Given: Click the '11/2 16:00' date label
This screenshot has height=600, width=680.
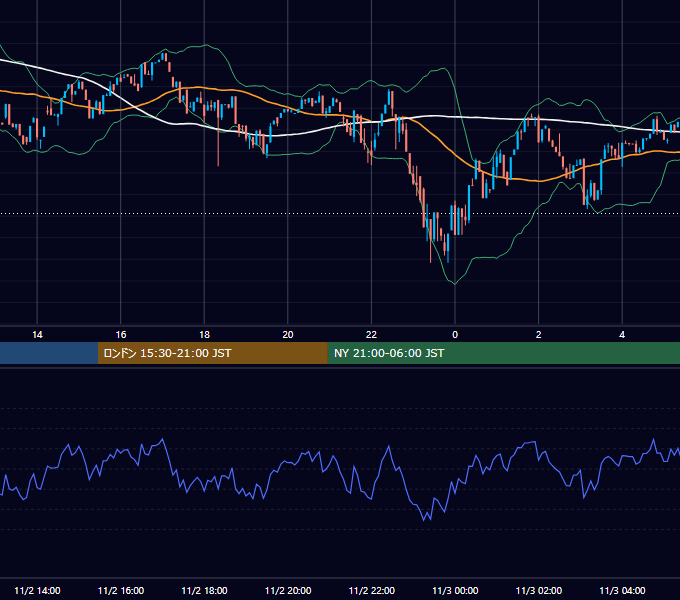Looking at the screenshot, I should coord(121,590).
